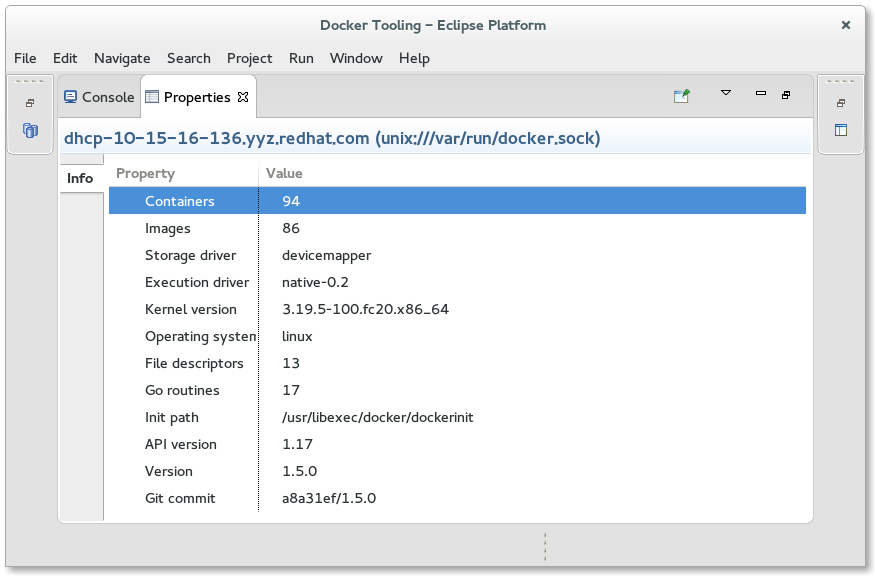Select the Storage driver row
This screenshot has height=576, width=875.
[x=457, y=255]
